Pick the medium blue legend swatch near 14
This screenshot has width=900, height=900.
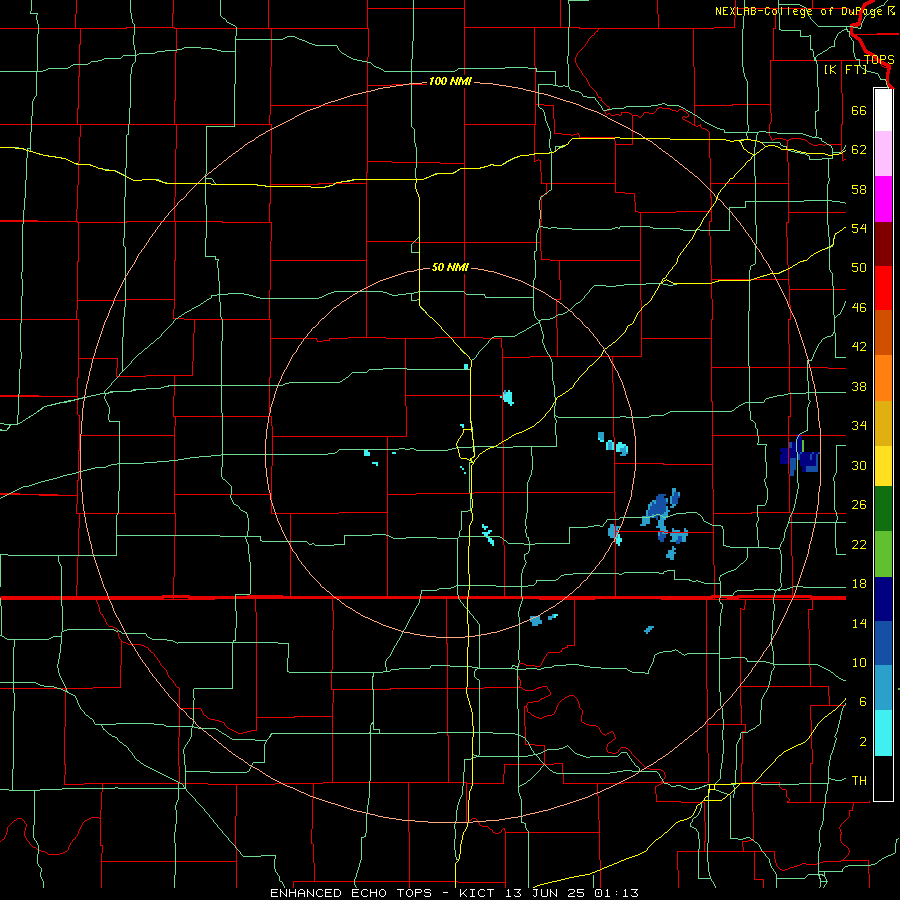click(x=883, y=643)
